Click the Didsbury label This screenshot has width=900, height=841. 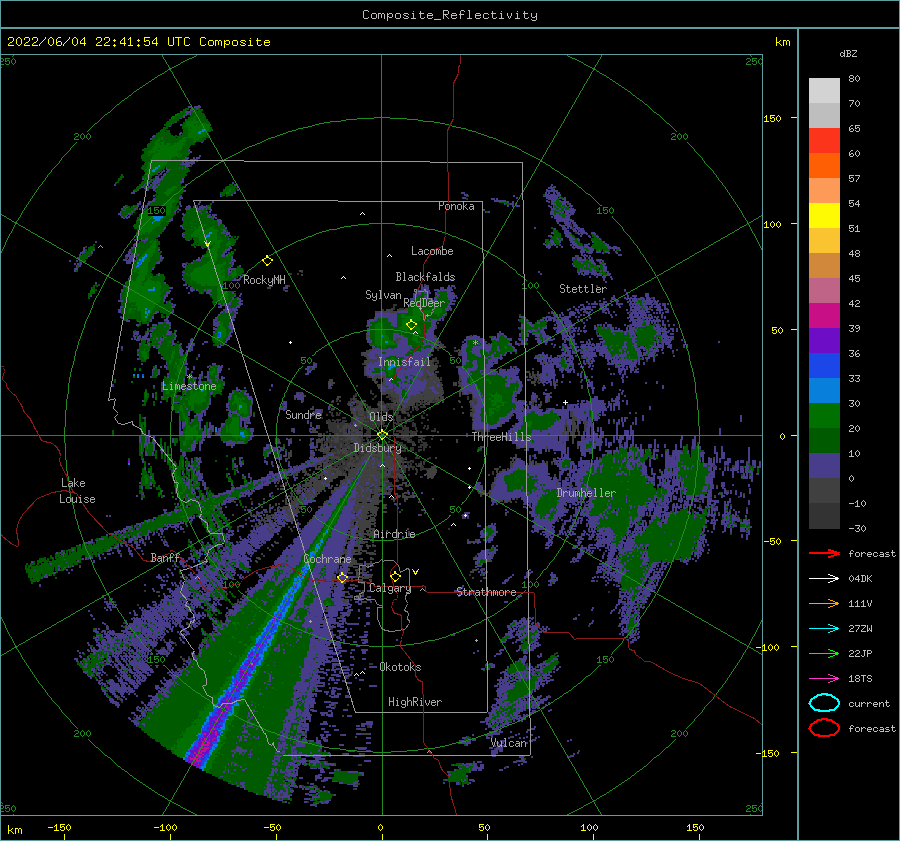(378, 448)
